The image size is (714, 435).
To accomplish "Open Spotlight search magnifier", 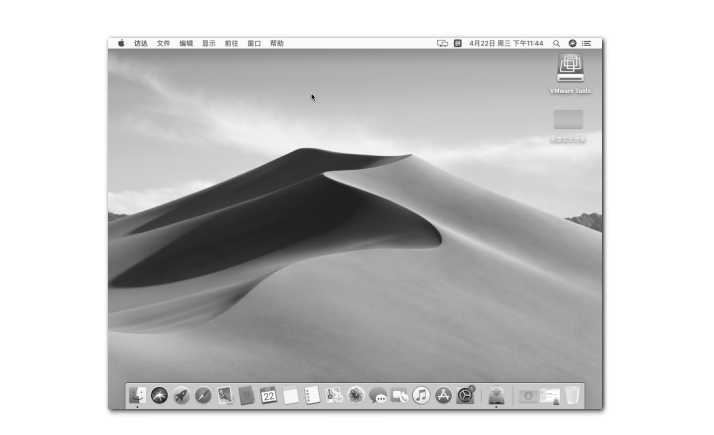I will click(x=556, y=43).
